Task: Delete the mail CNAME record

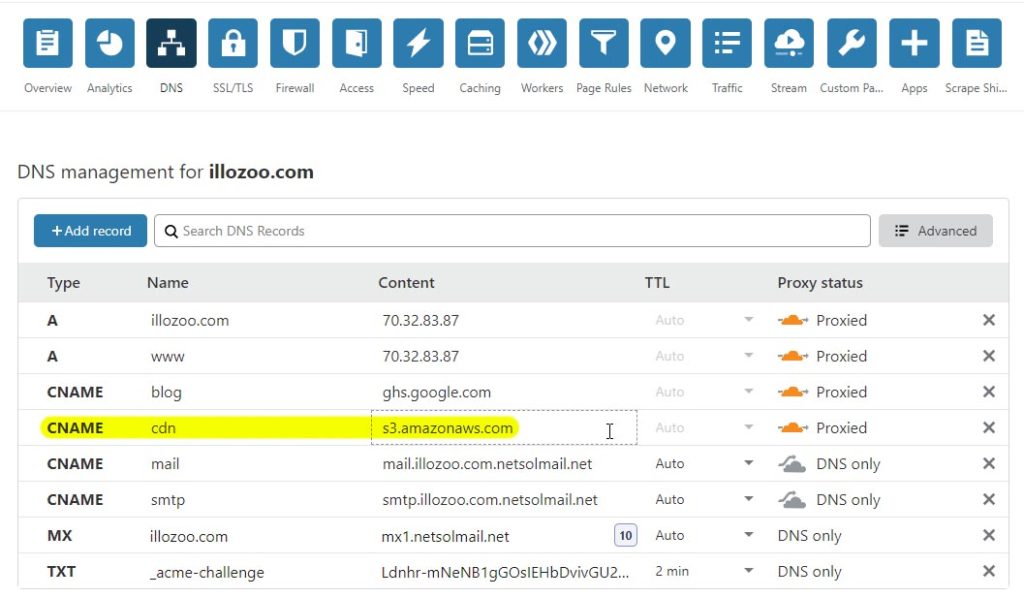Action: (989, 464)
